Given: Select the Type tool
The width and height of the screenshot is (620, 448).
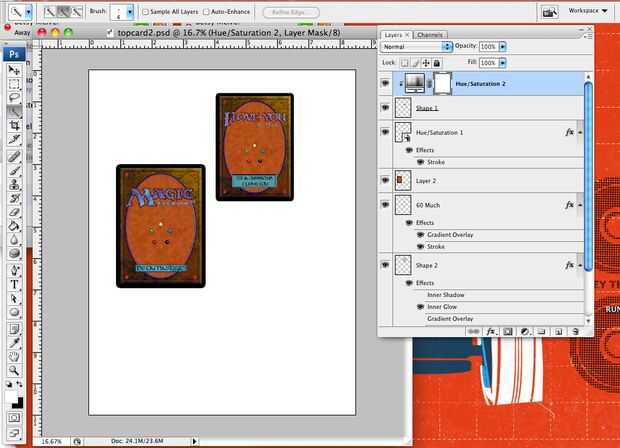Looking at the screenshot, I should tap(14, 283).
